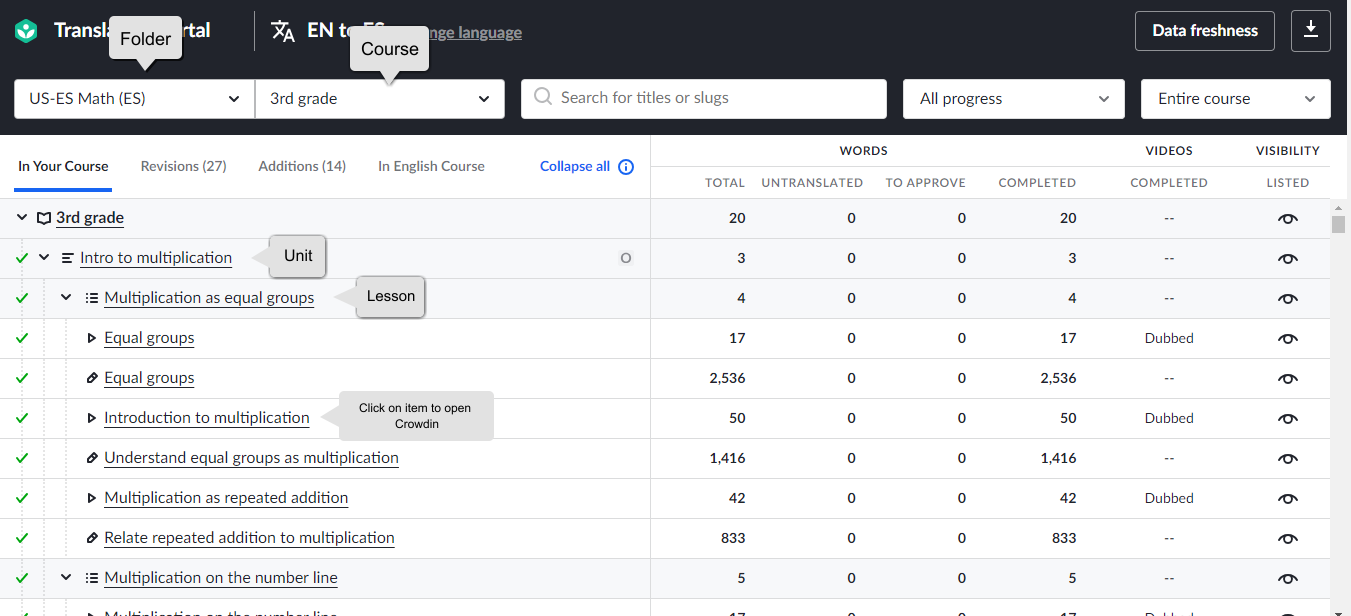Open Relate repeated addition to multiplication link
The width and height of the screenshot is (1351, 616).
coord(249,538)
